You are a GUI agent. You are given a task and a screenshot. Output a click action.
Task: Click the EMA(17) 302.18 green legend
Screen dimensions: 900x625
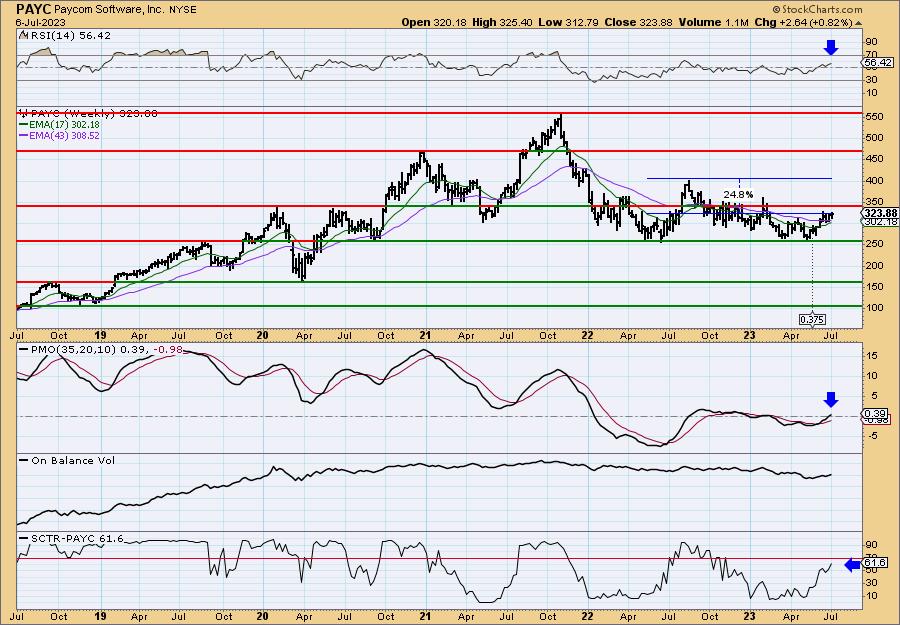click(x=60, y=125)
